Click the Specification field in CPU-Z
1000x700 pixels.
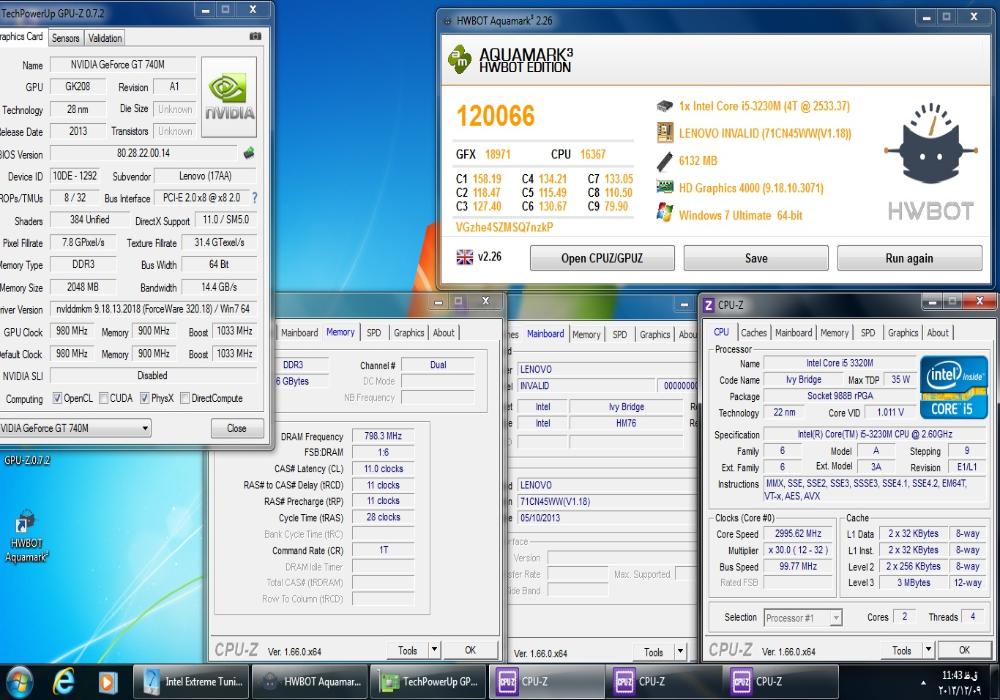point(875,434)
